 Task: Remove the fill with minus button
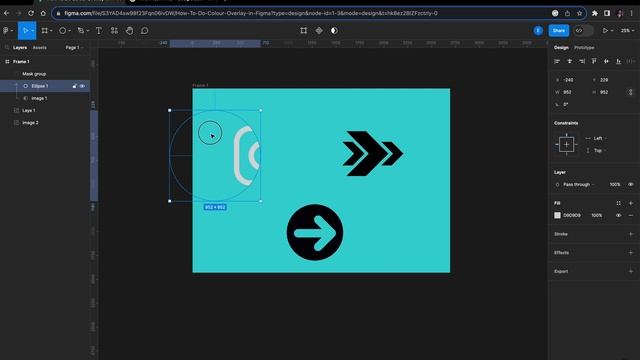(631, 216)
